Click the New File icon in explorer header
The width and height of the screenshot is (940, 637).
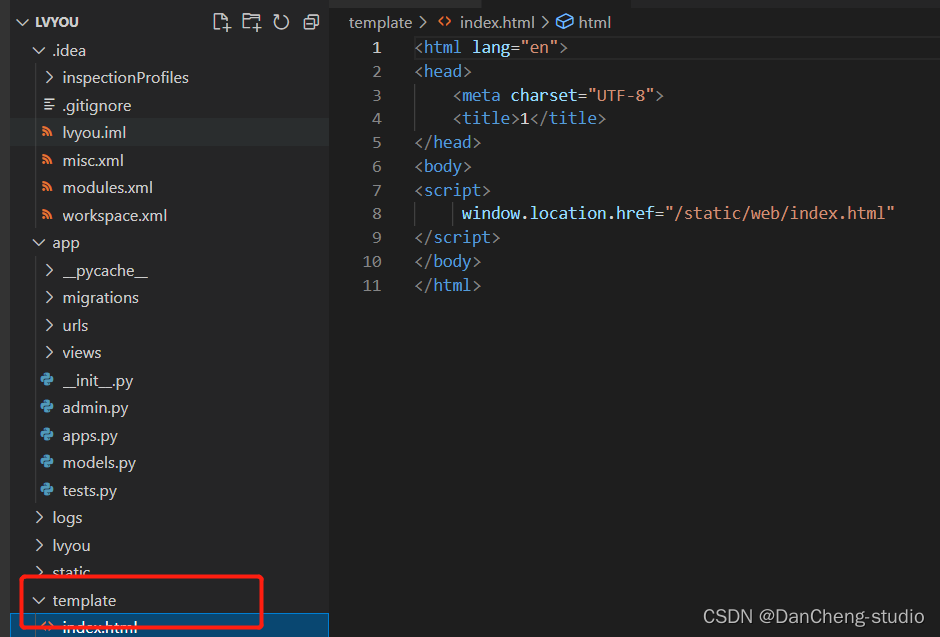coord(222,22)
